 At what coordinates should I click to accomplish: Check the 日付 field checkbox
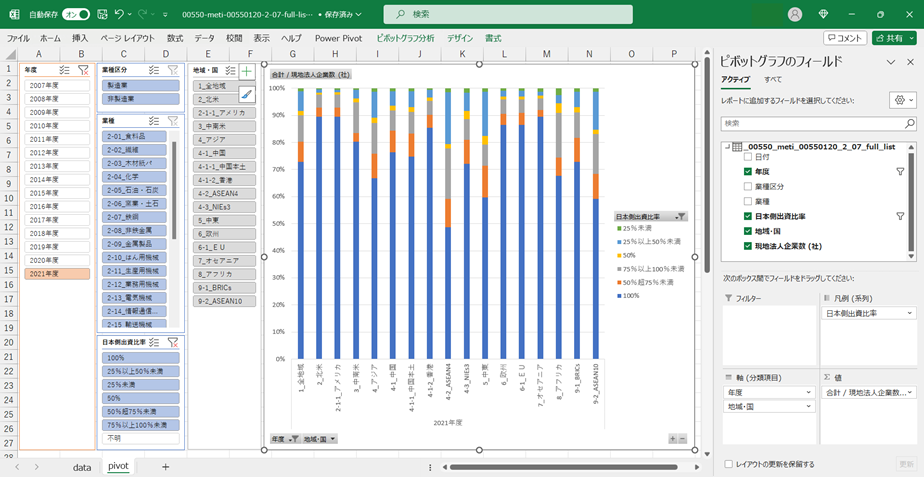[748, 158]
